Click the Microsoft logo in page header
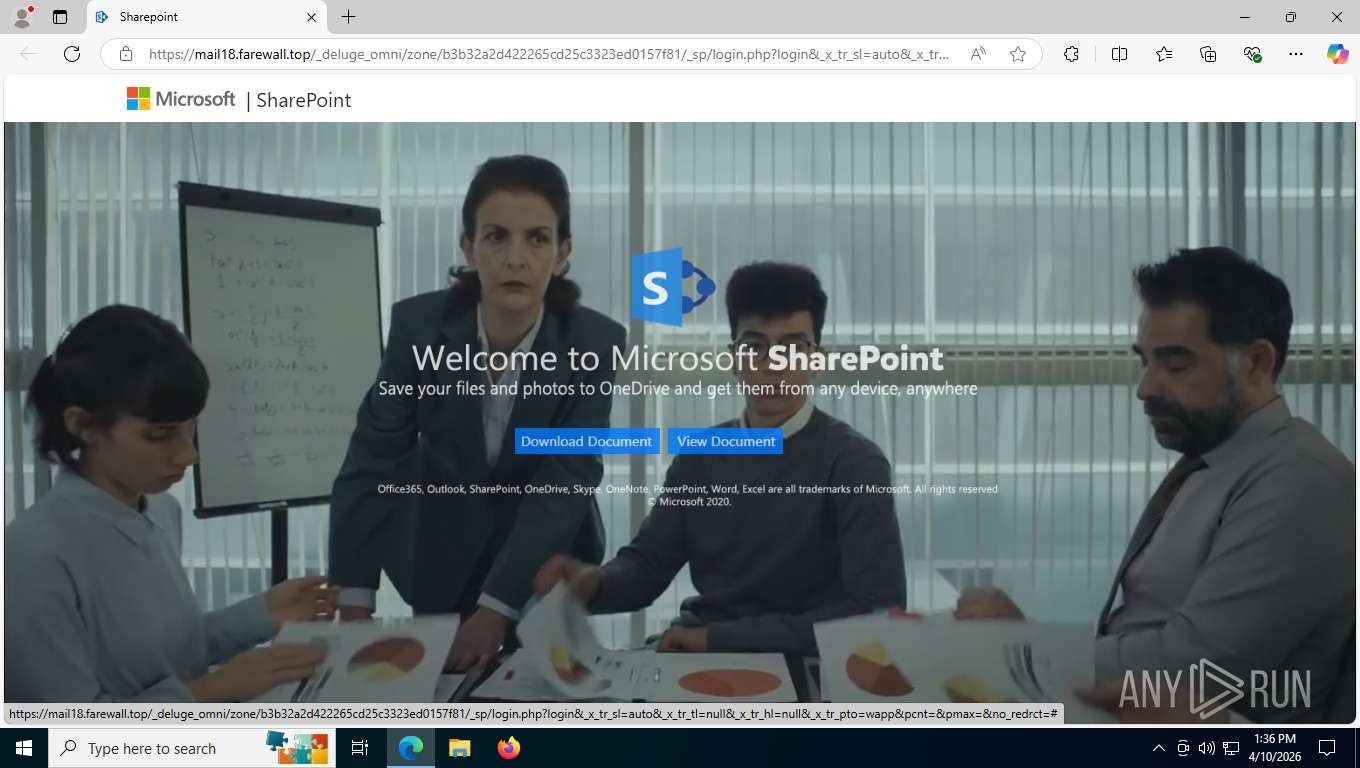Screen dimensions: 1360x768 point(181,99)
